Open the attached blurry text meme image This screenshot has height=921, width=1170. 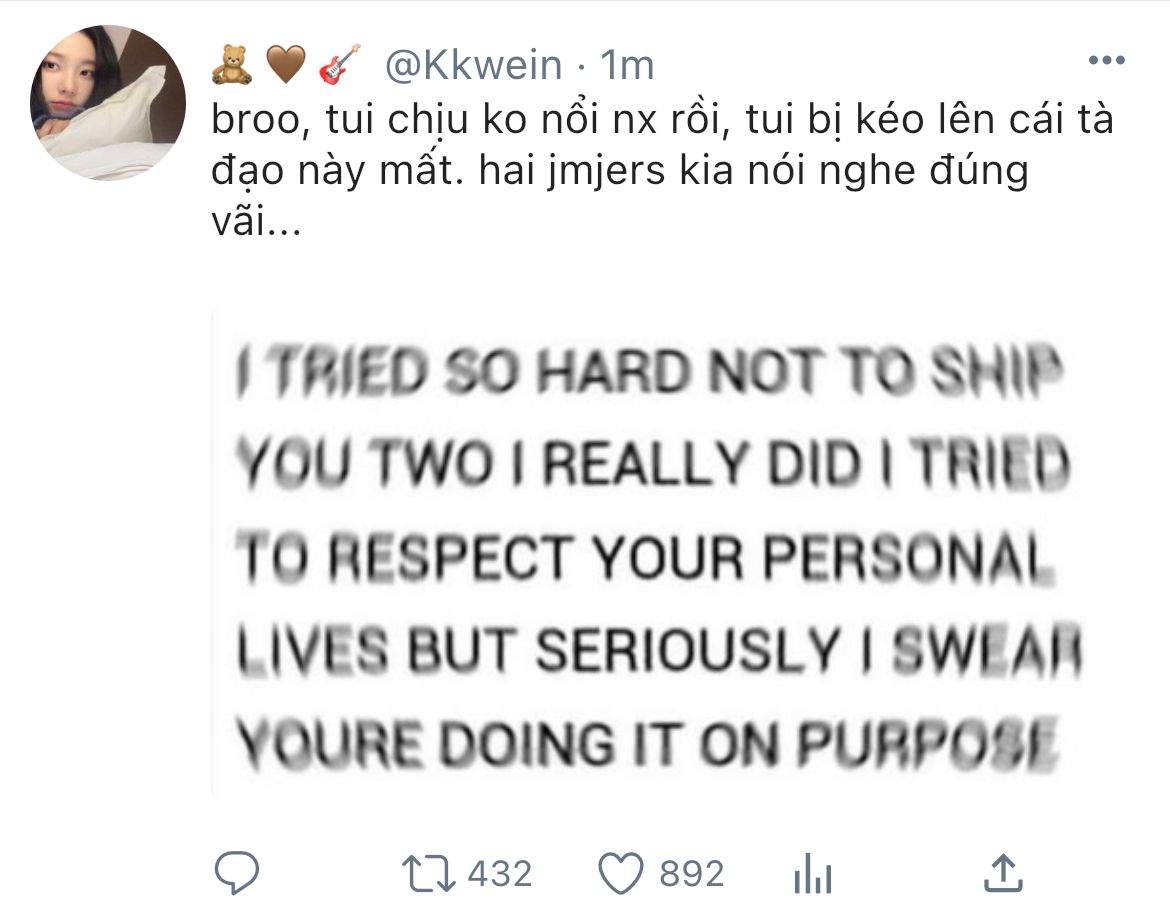654,552
